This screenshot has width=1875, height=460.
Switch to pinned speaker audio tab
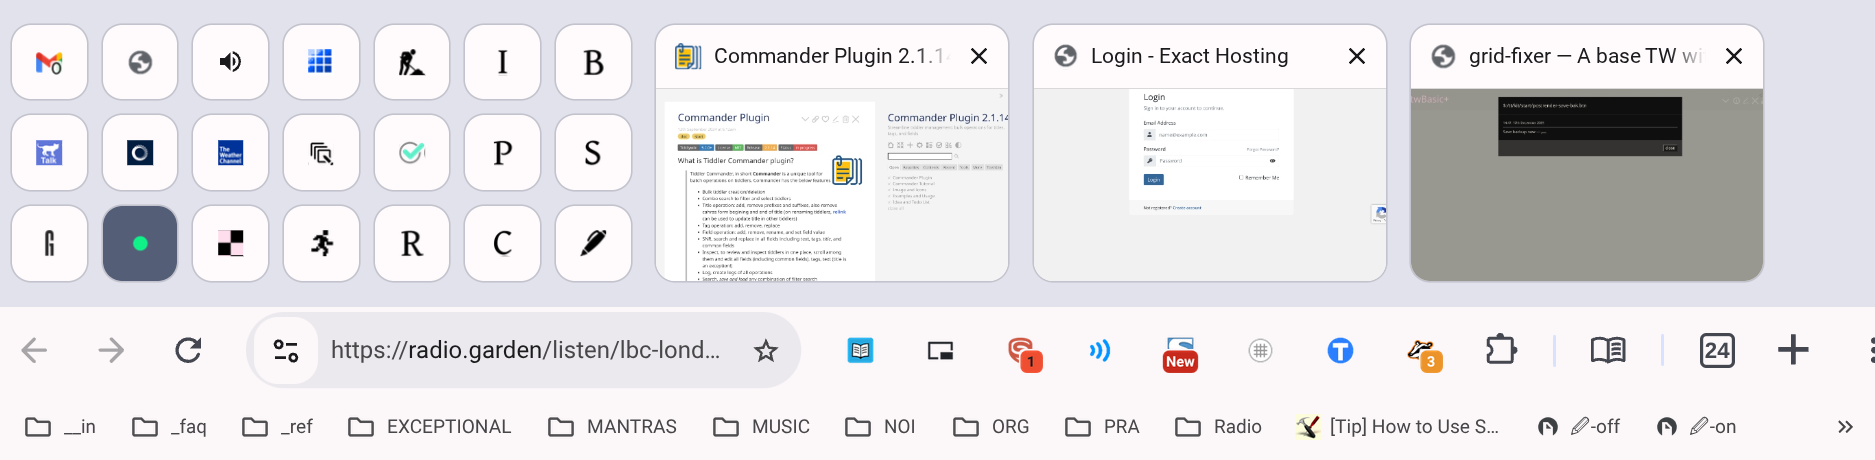tap(230, 63)
